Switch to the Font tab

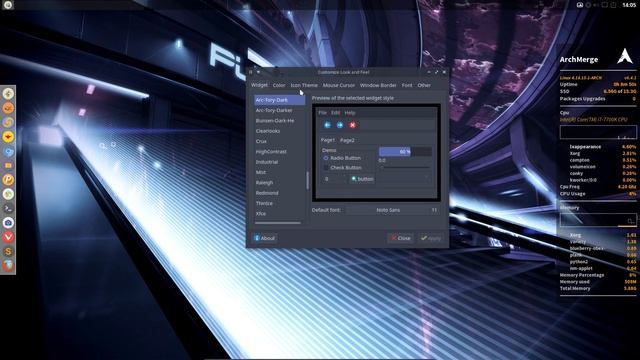point(407,85)
